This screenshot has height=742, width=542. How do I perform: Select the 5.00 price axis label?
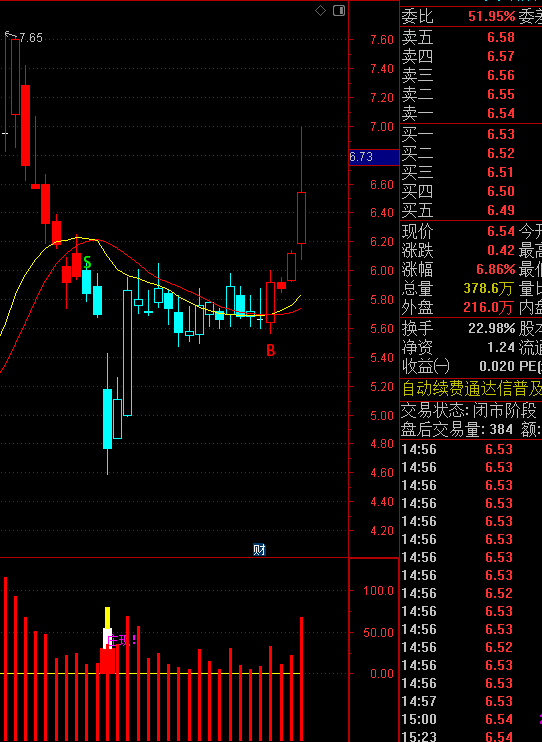(382, 415)
